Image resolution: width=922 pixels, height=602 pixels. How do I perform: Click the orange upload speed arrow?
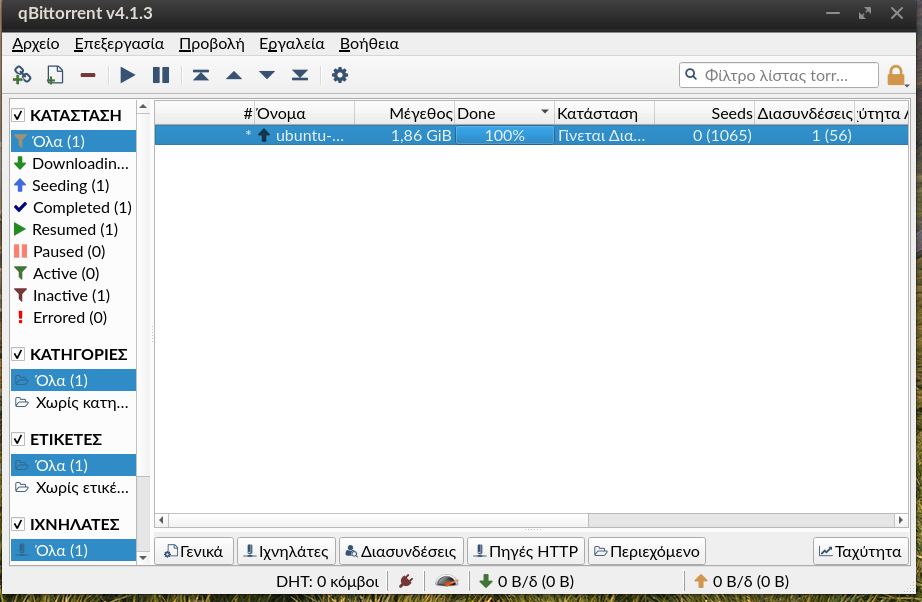click(700, 581)
